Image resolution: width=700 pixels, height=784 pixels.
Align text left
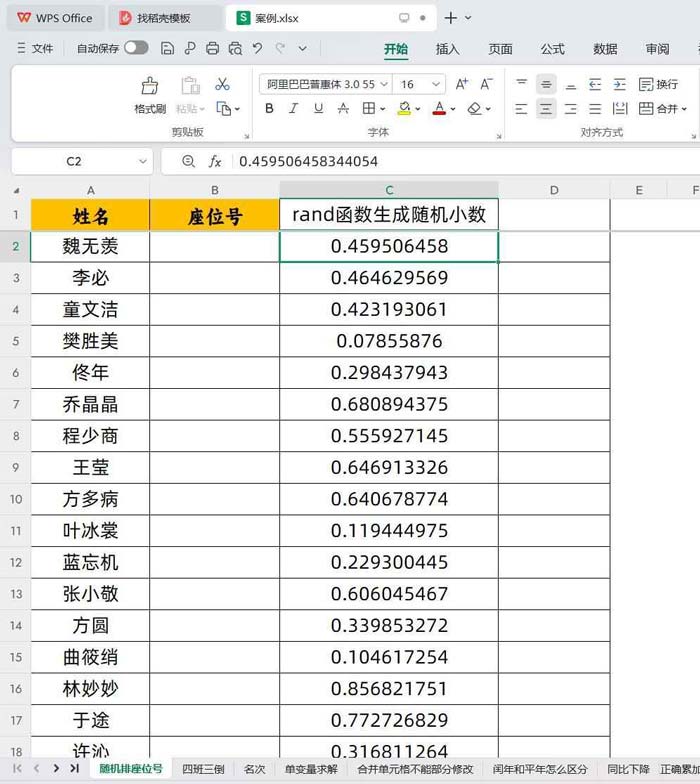[x=522, y=108]
